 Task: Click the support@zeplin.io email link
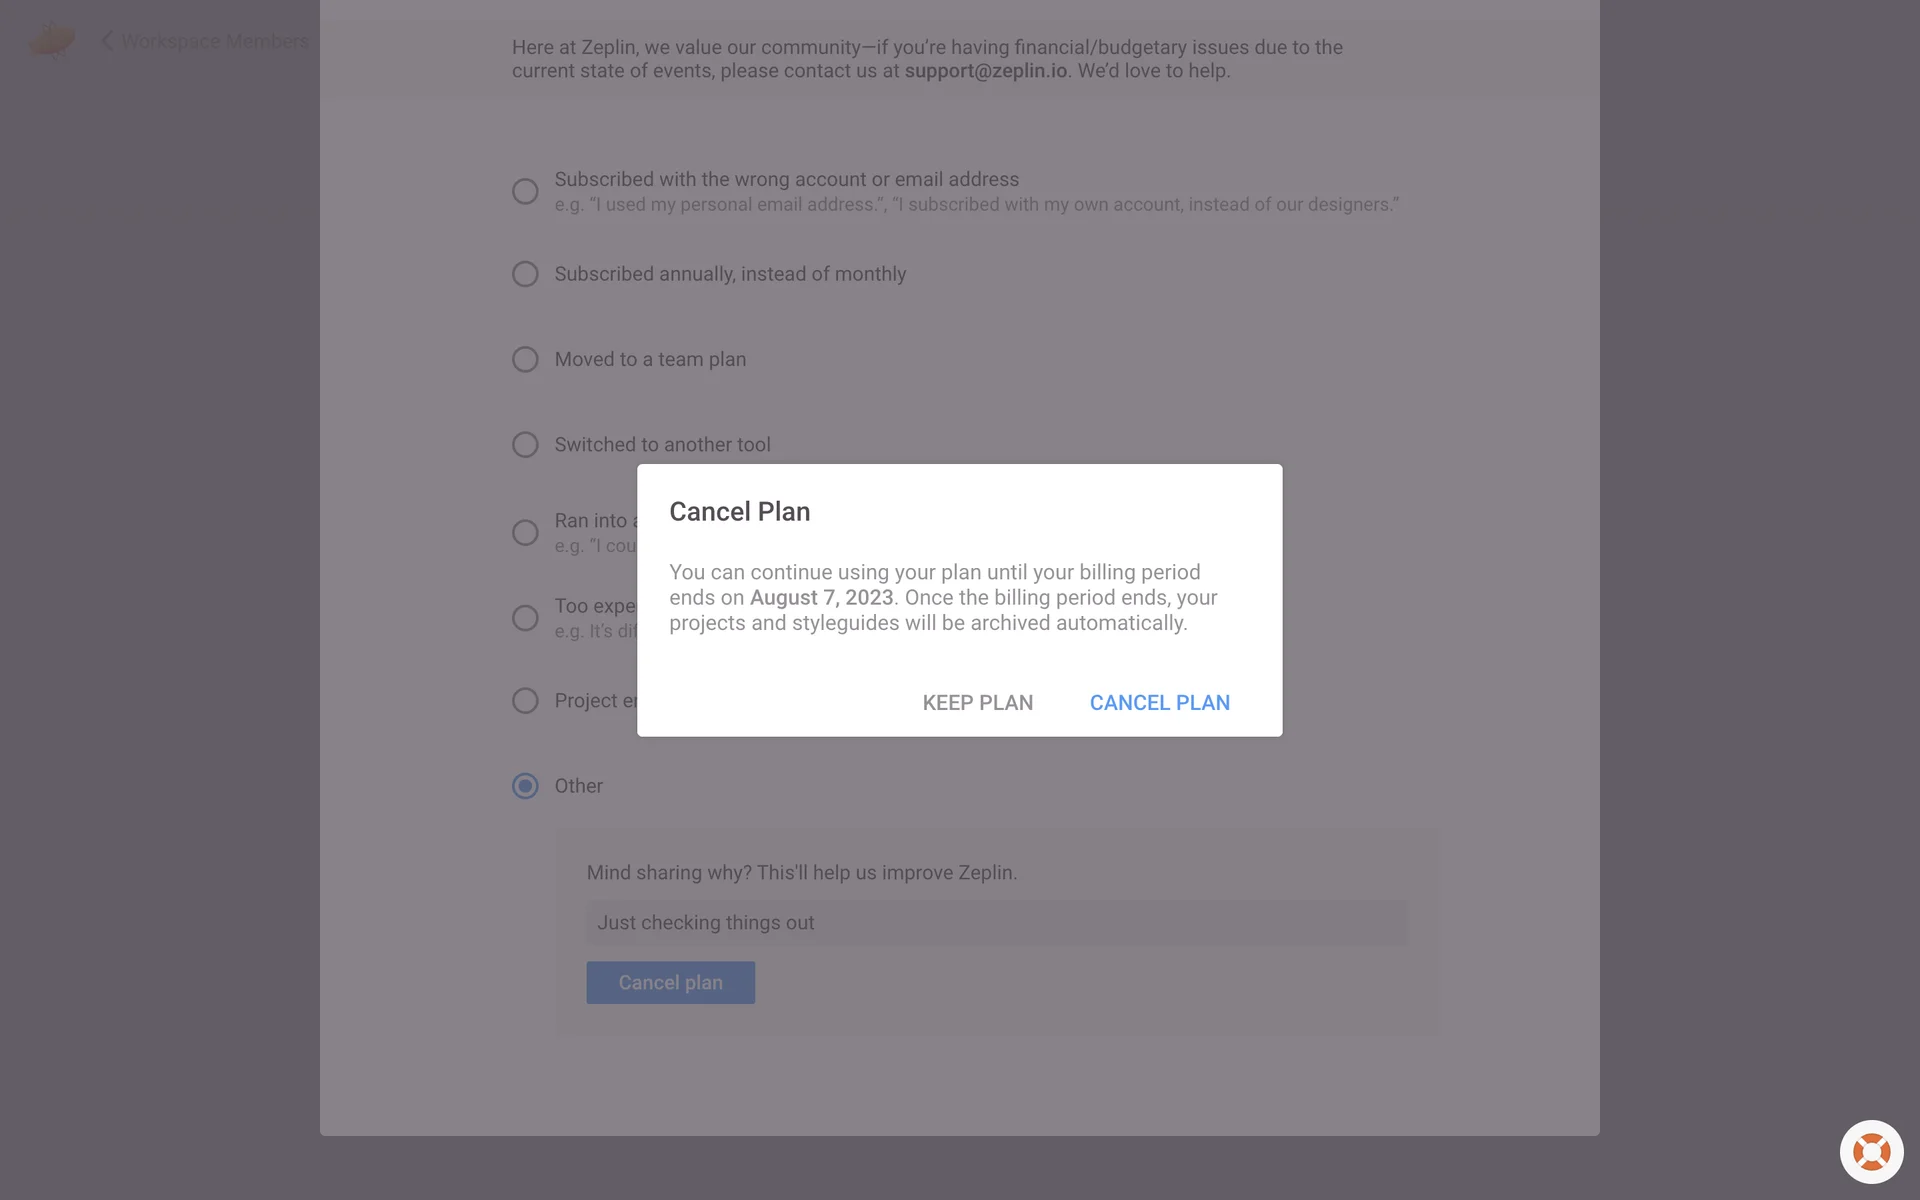click(986, 71)
